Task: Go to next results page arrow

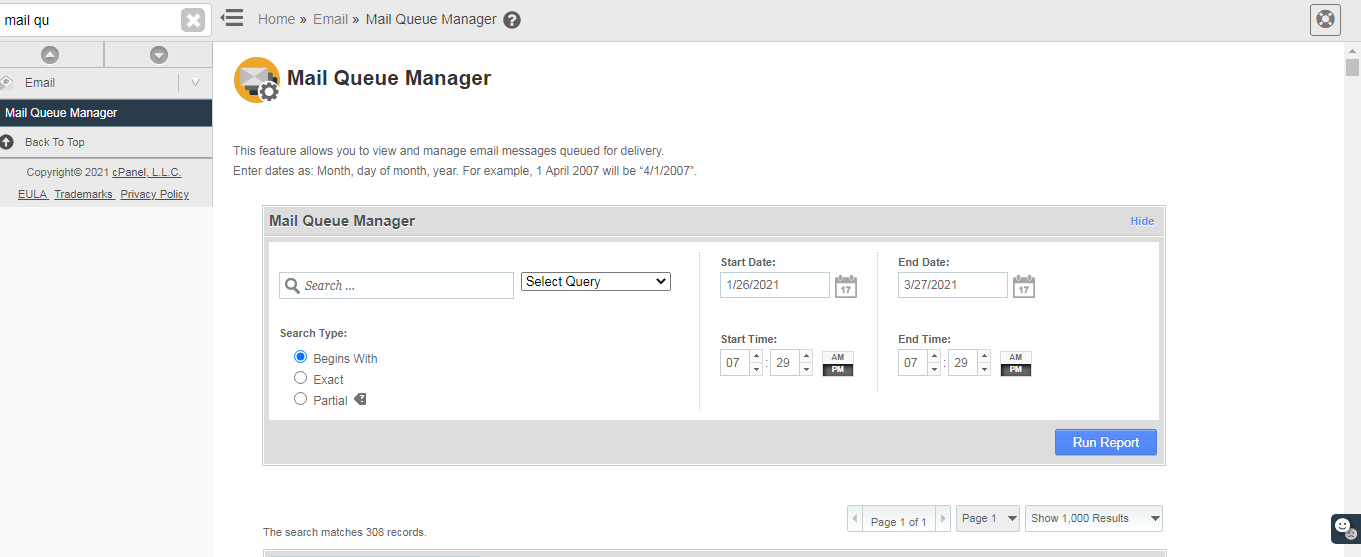Action: click(x=942, y=519)
